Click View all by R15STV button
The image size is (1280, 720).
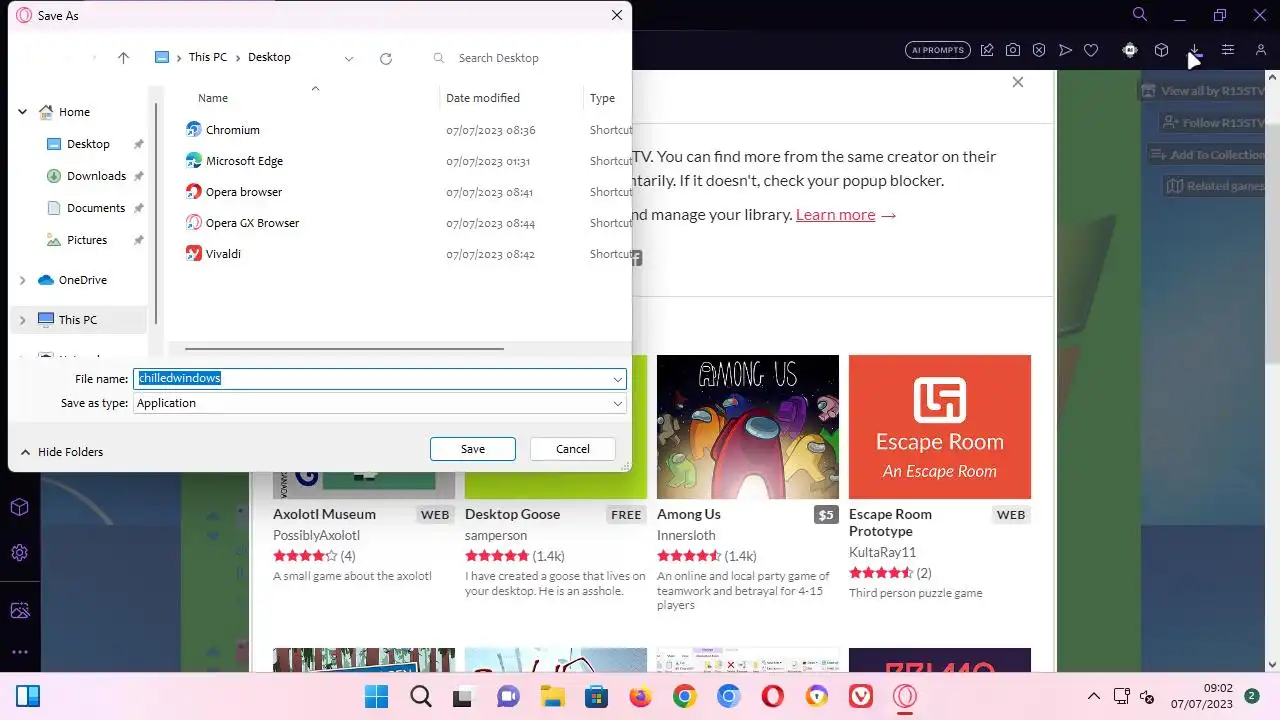(x=1203, y=91)
